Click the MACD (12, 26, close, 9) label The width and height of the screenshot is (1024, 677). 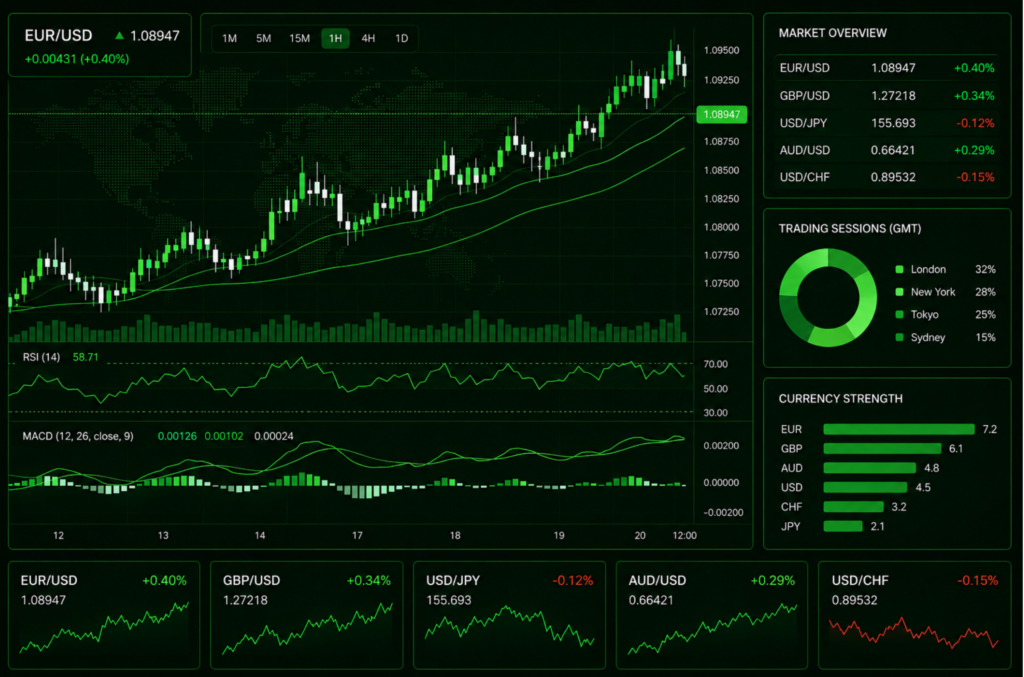tap(78, 436)
